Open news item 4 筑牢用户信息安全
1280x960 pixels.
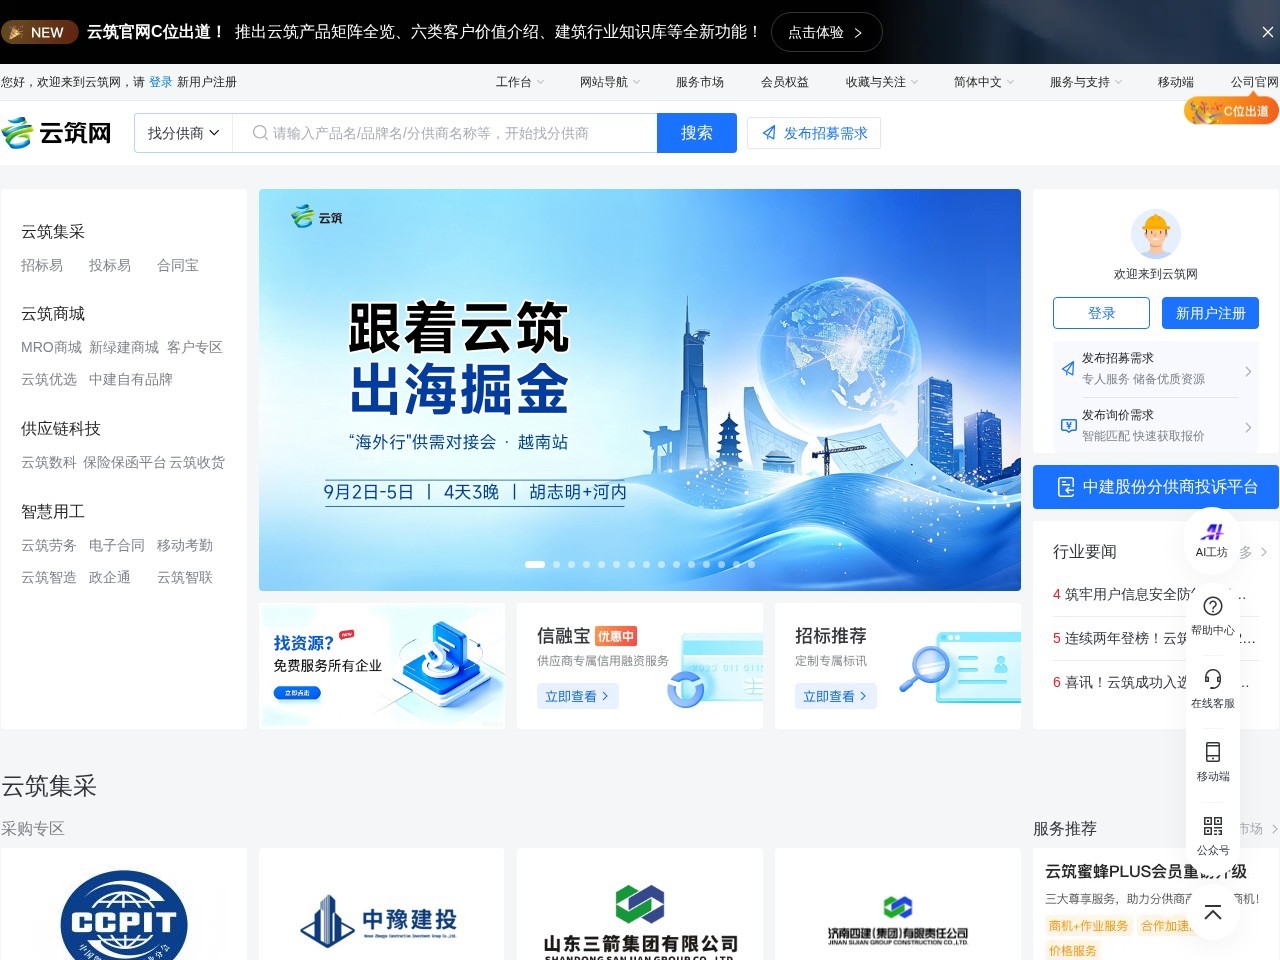tap(1150, 594)
